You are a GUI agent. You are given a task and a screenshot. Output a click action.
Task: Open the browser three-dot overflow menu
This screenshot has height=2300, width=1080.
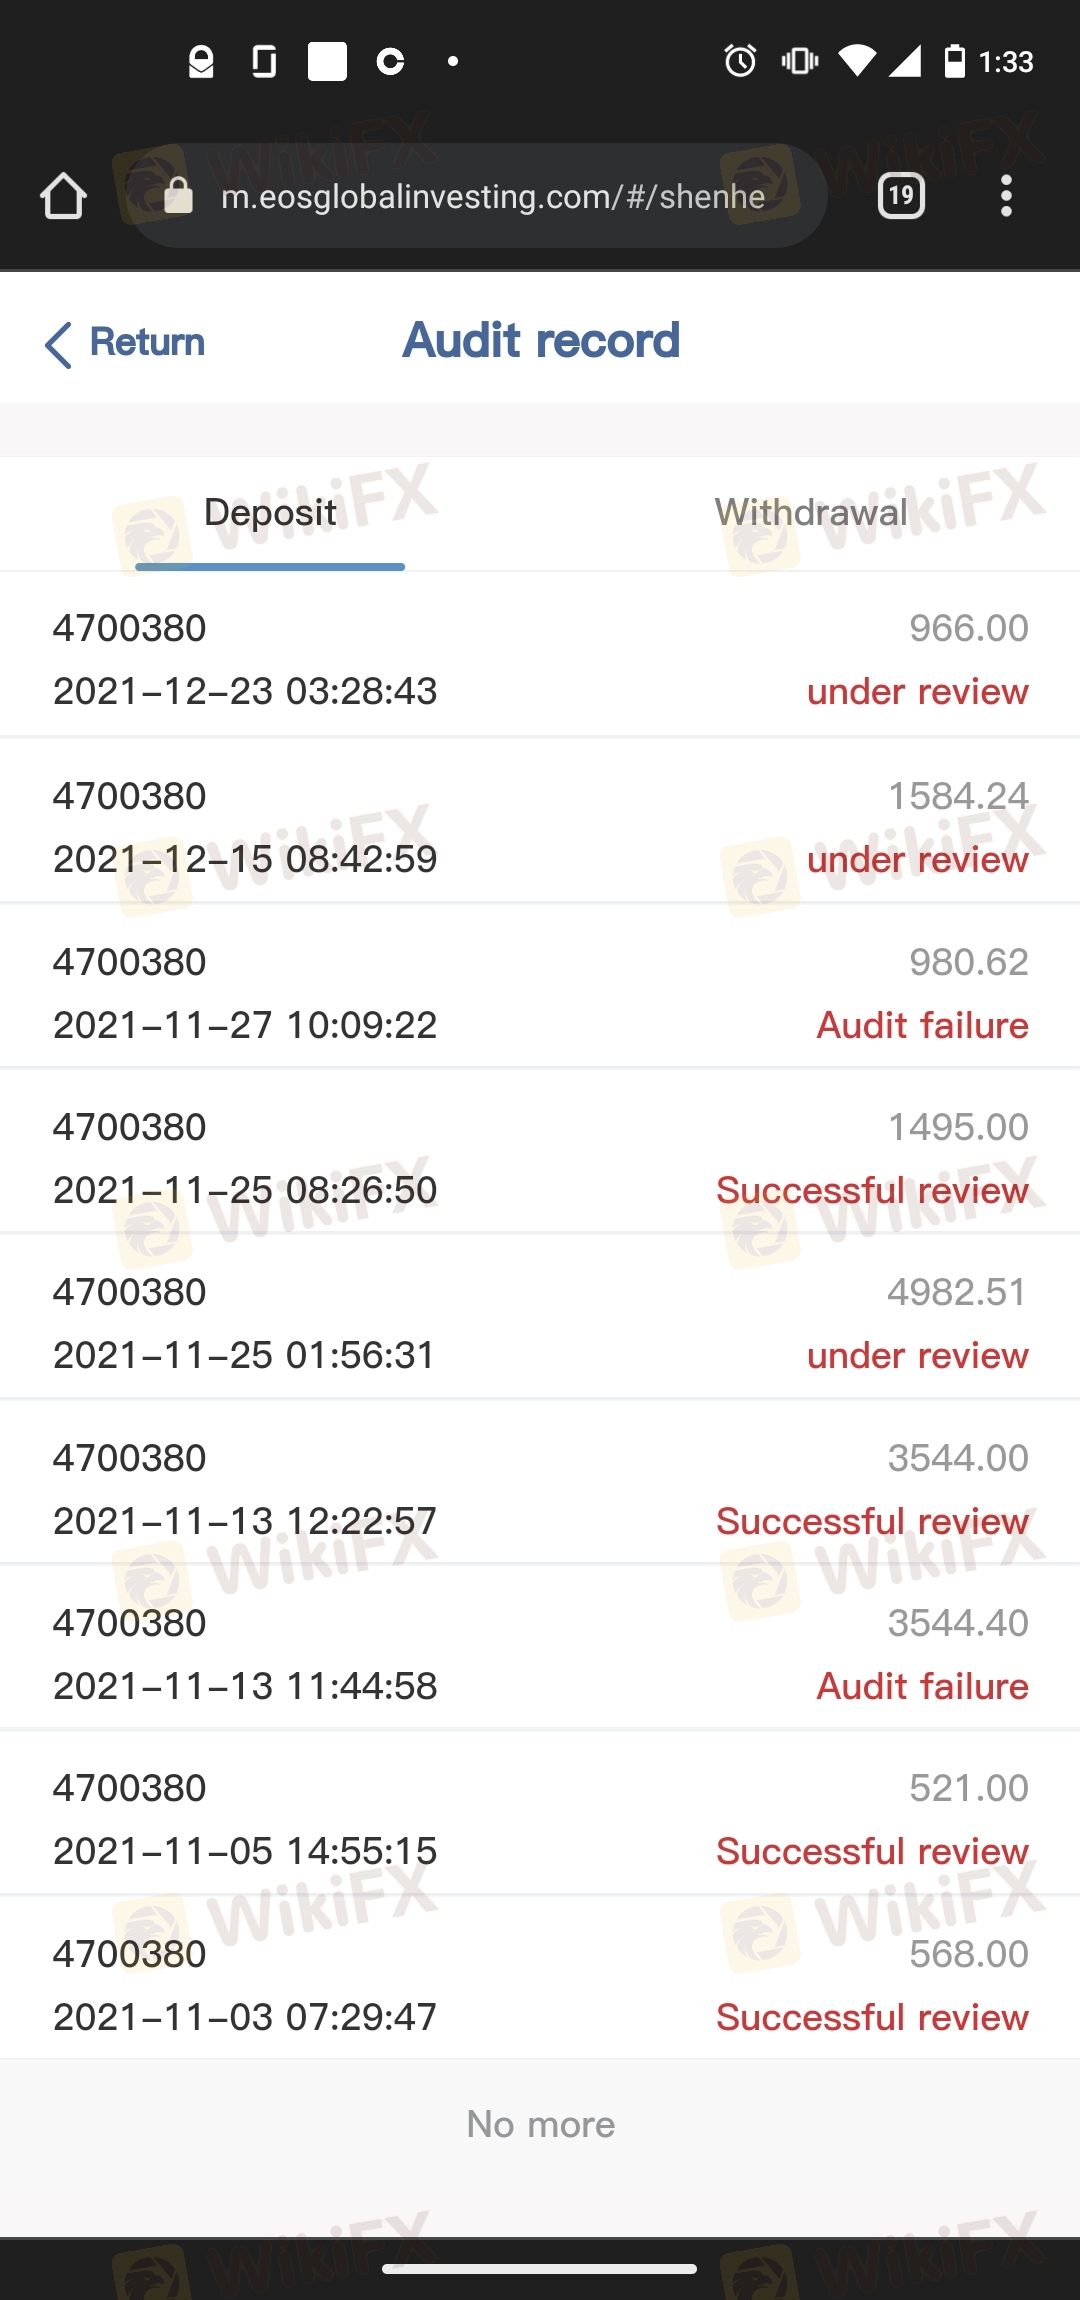pos(1006,196)
